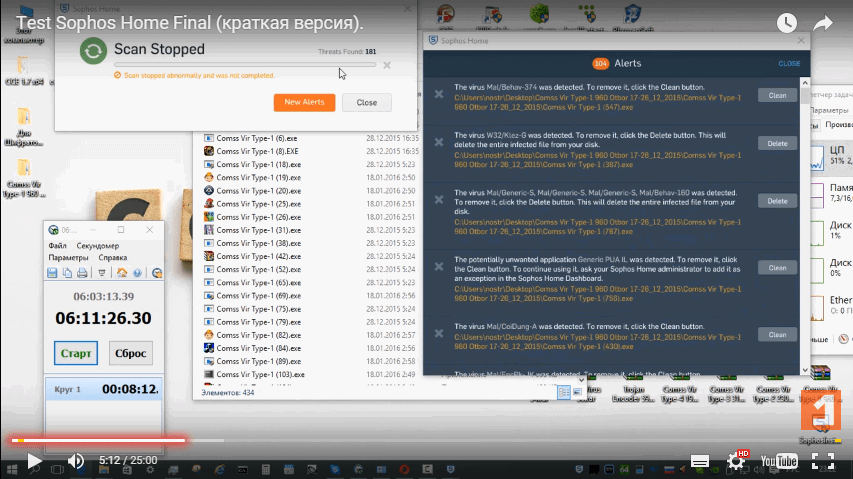Select file Comss Vir Type-1 (8).EXE

(257, 151)
